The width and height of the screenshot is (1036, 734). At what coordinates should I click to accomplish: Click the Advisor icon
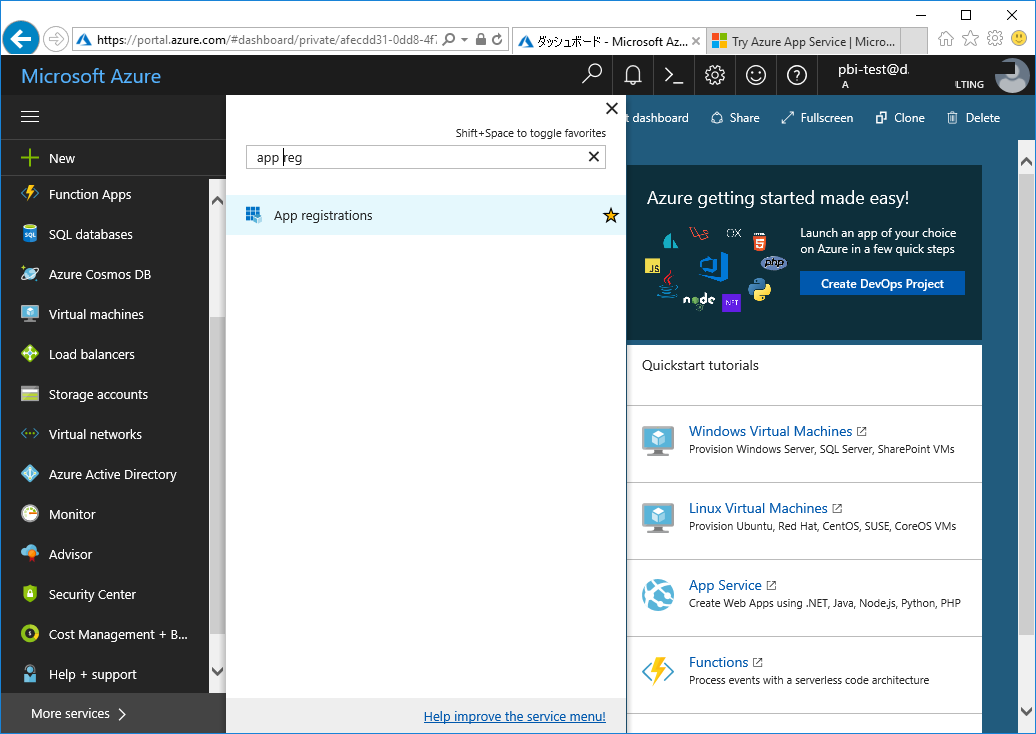(x=30, y=554)
